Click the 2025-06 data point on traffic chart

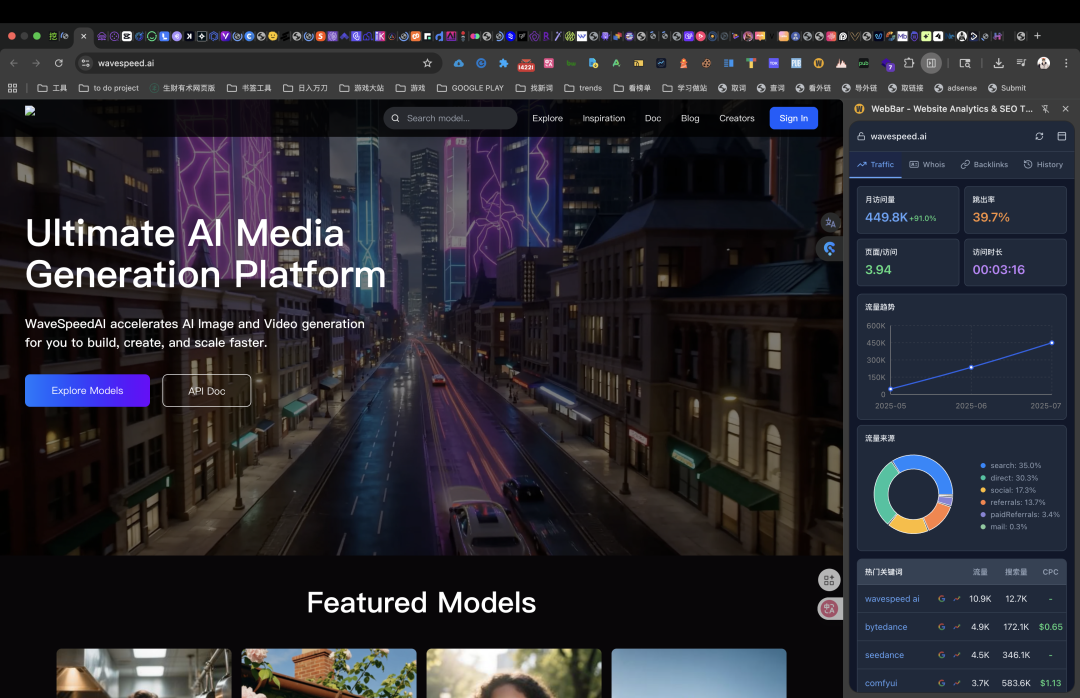tap(971, 367)
